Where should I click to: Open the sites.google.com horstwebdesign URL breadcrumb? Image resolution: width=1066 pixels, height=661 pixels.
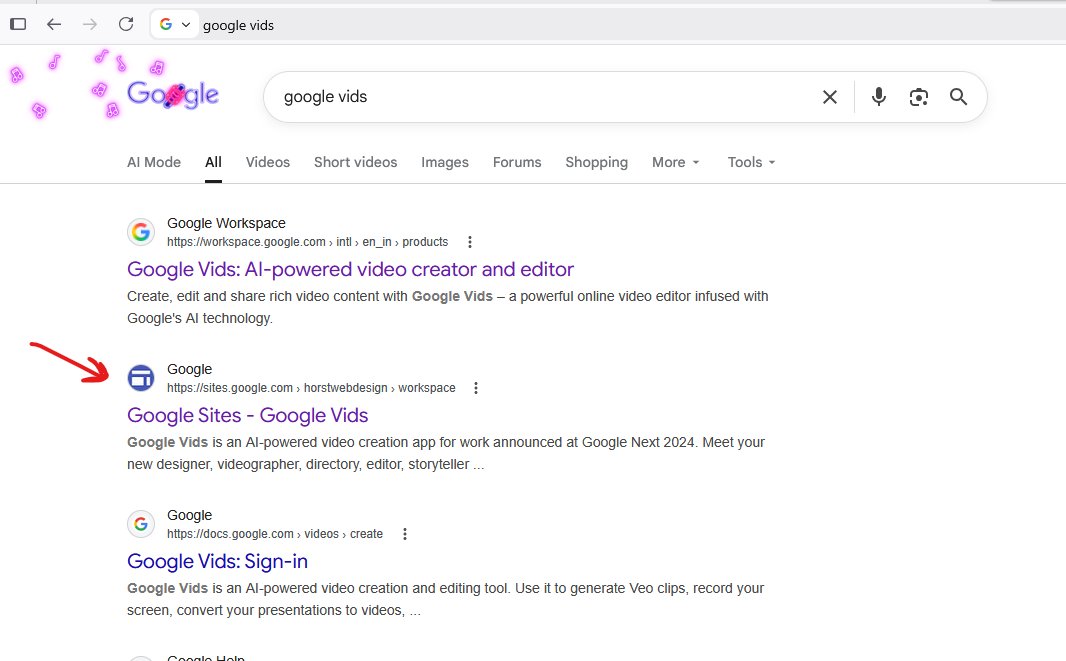[x=311, y=388]
